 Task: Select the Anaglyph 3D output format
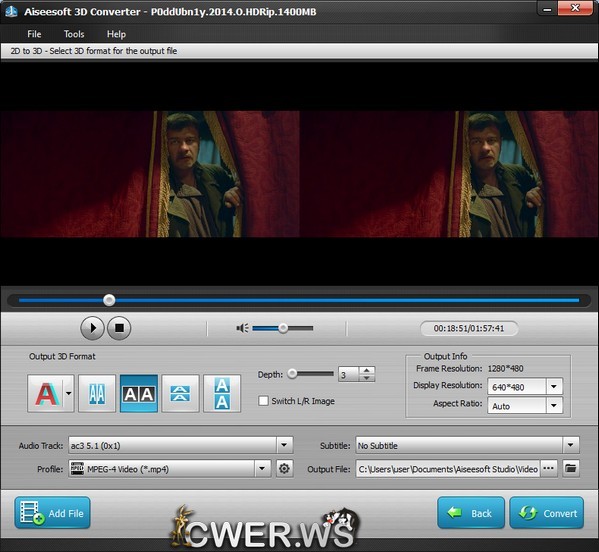pyautogui.click(x=46, y=393)
